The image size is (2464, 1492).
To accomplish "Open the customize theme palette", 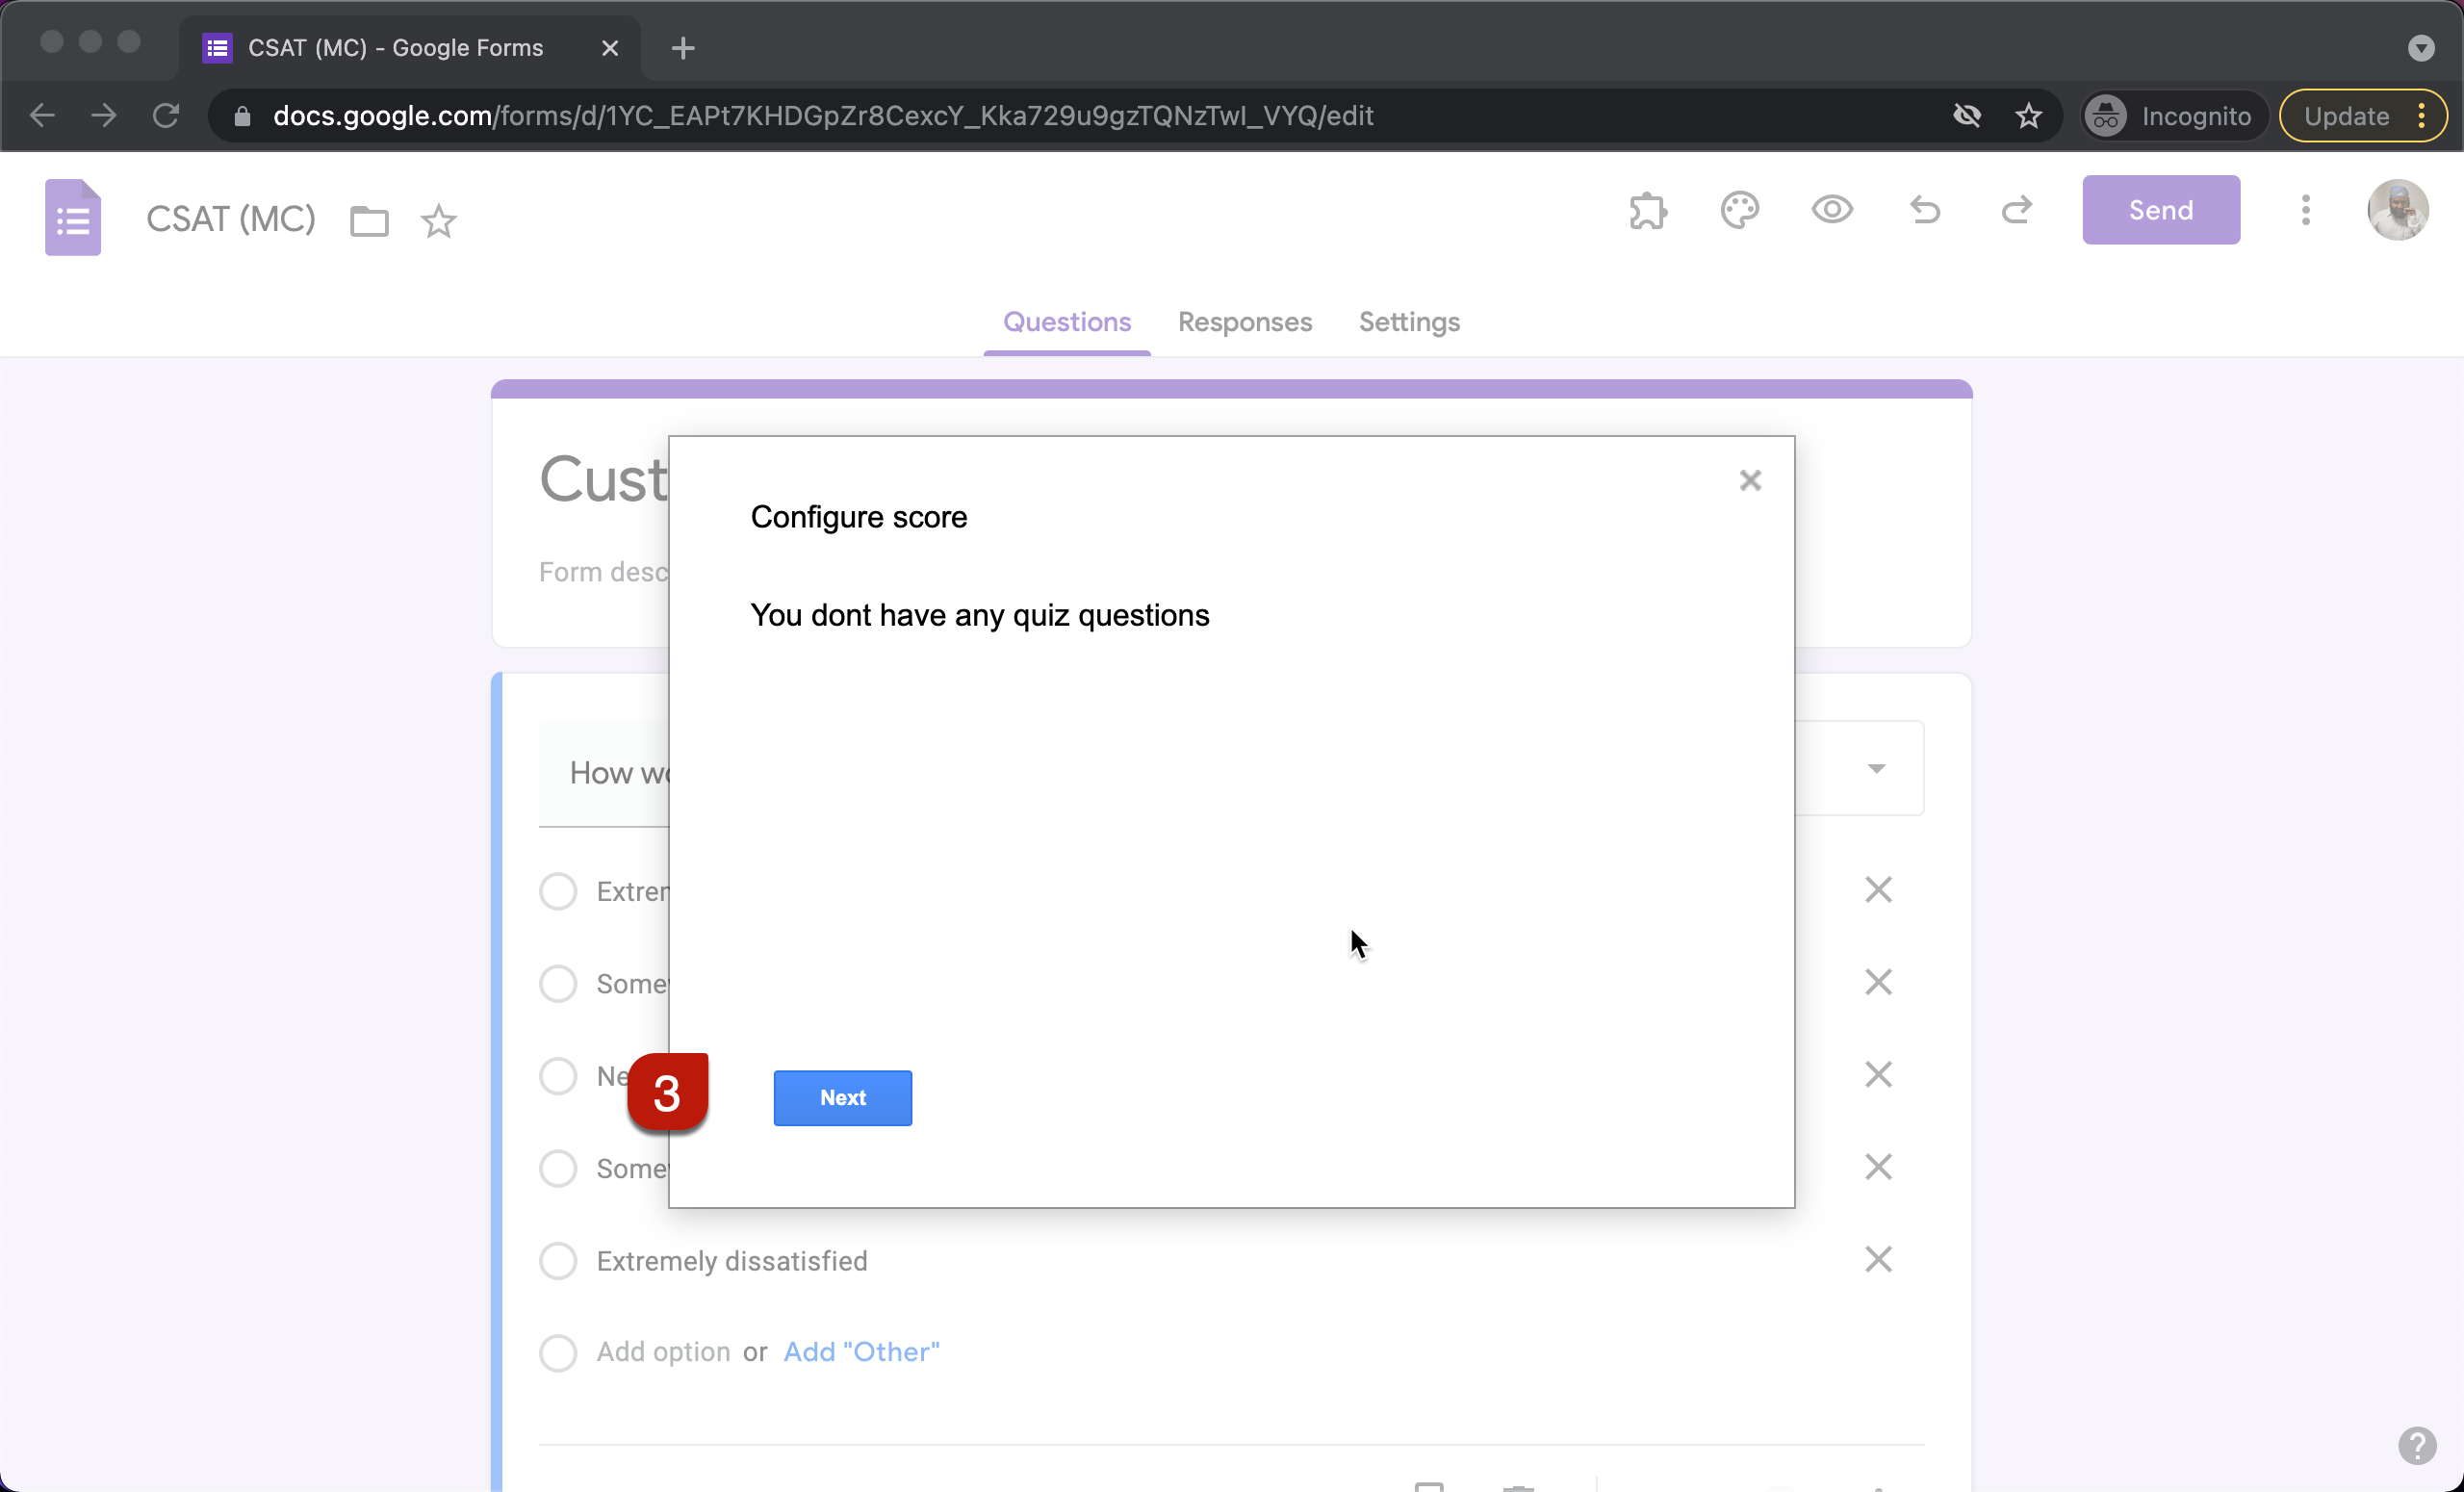I will tap(1739, 211).
